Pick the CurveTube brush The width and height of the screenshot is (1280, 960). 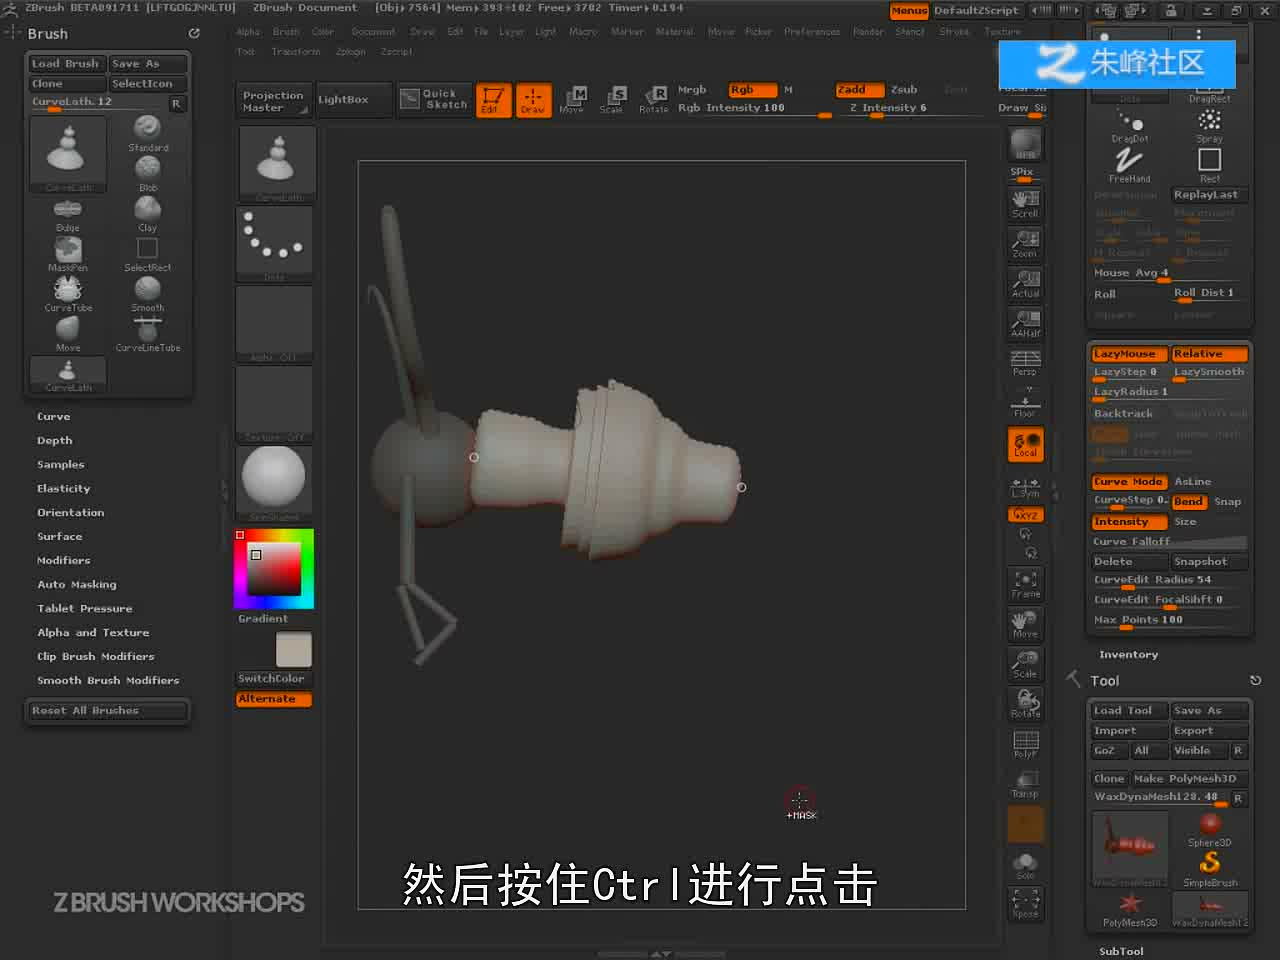(68, 294)
